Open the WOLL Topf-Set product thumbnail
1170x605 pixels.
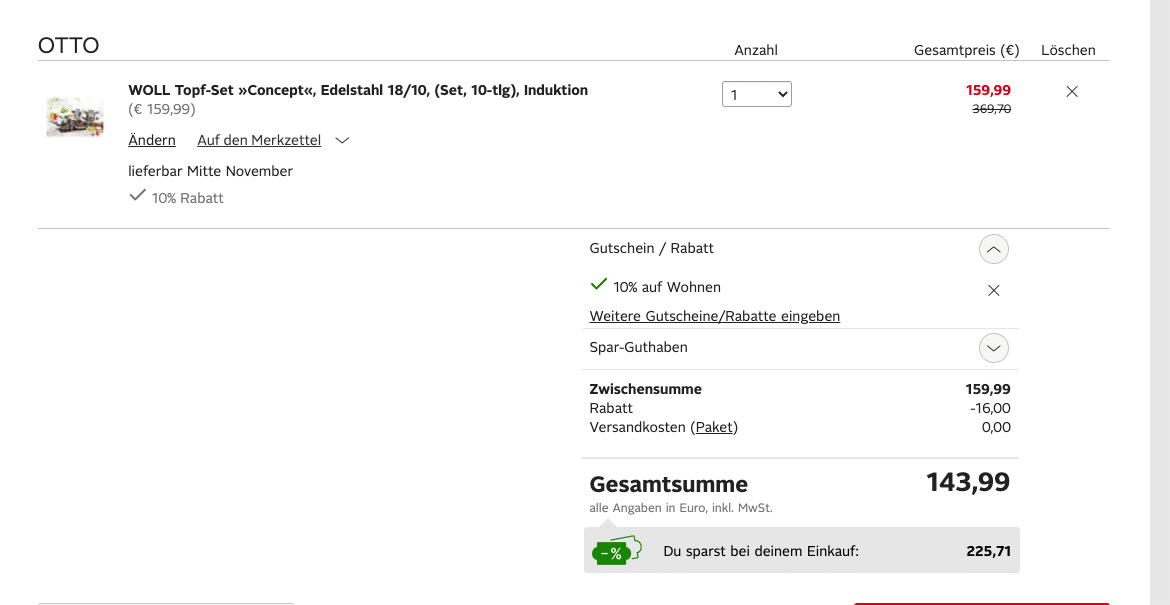click(75, 117)
